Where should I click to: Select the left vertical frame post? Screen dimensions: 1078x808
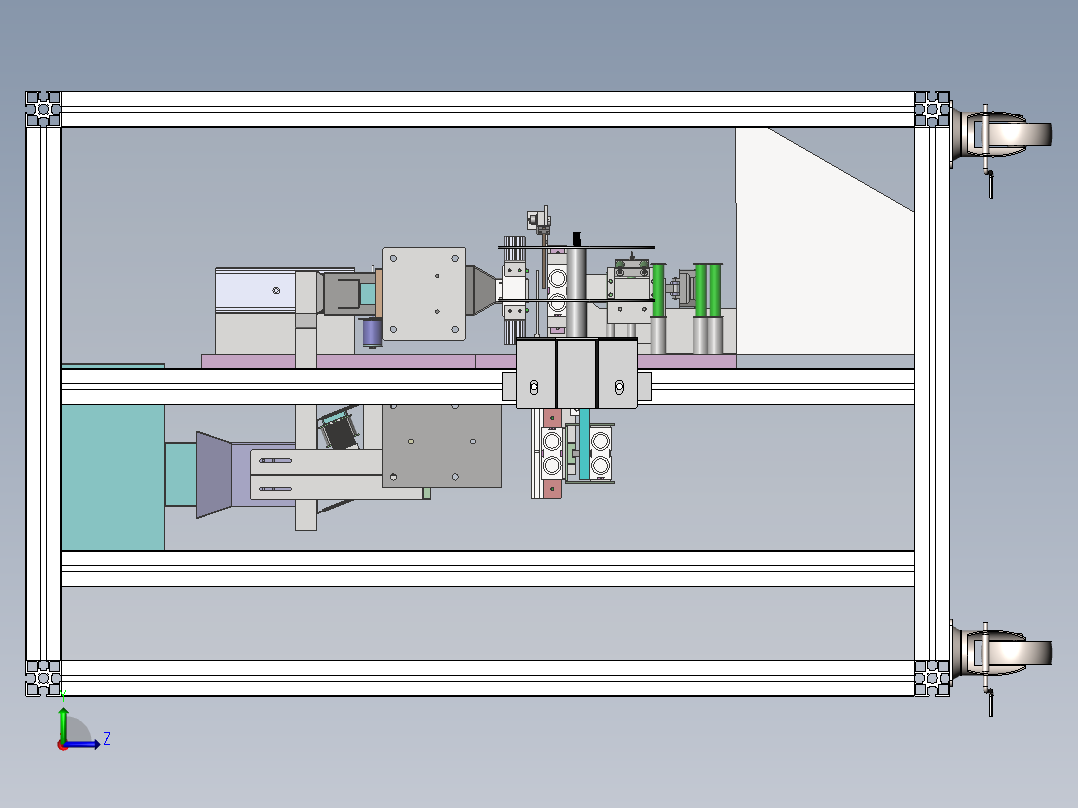point(43,393)
